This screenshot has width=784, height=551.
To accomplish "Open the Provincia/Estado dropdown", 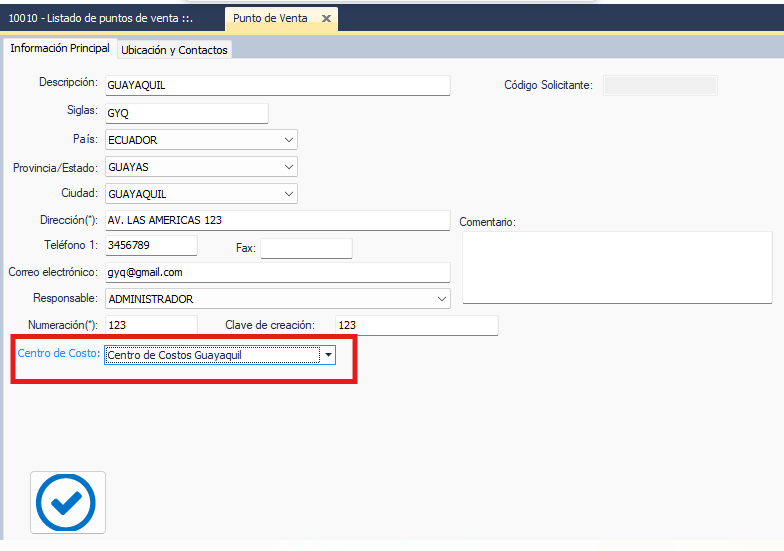I will 289,167.
